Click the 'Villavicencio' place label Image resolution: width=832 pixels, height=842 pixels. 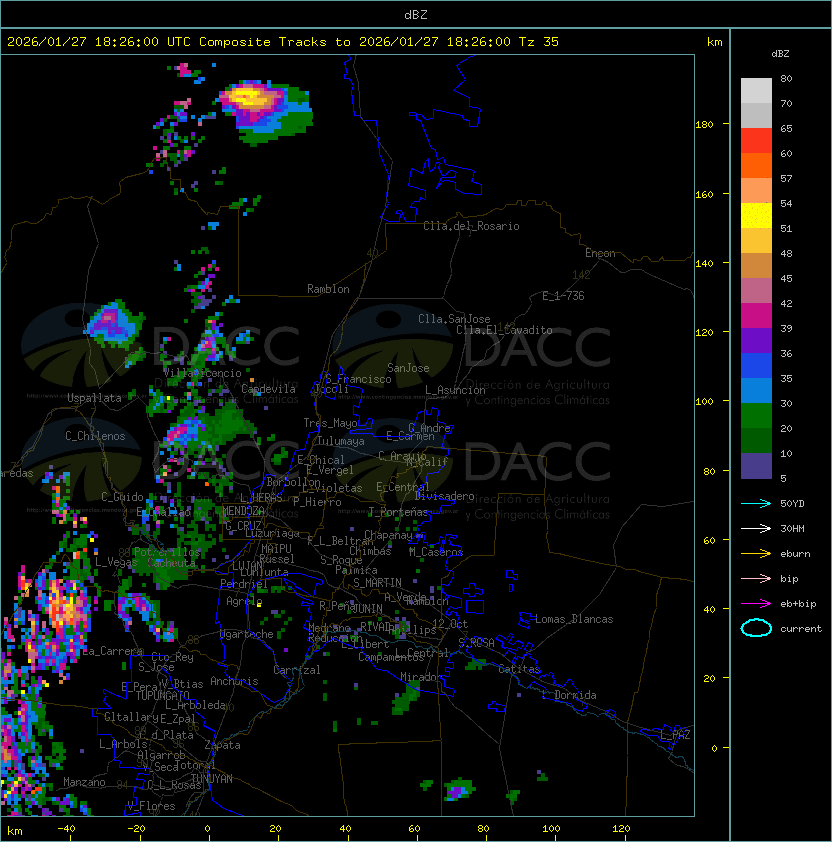pos(202,373)
